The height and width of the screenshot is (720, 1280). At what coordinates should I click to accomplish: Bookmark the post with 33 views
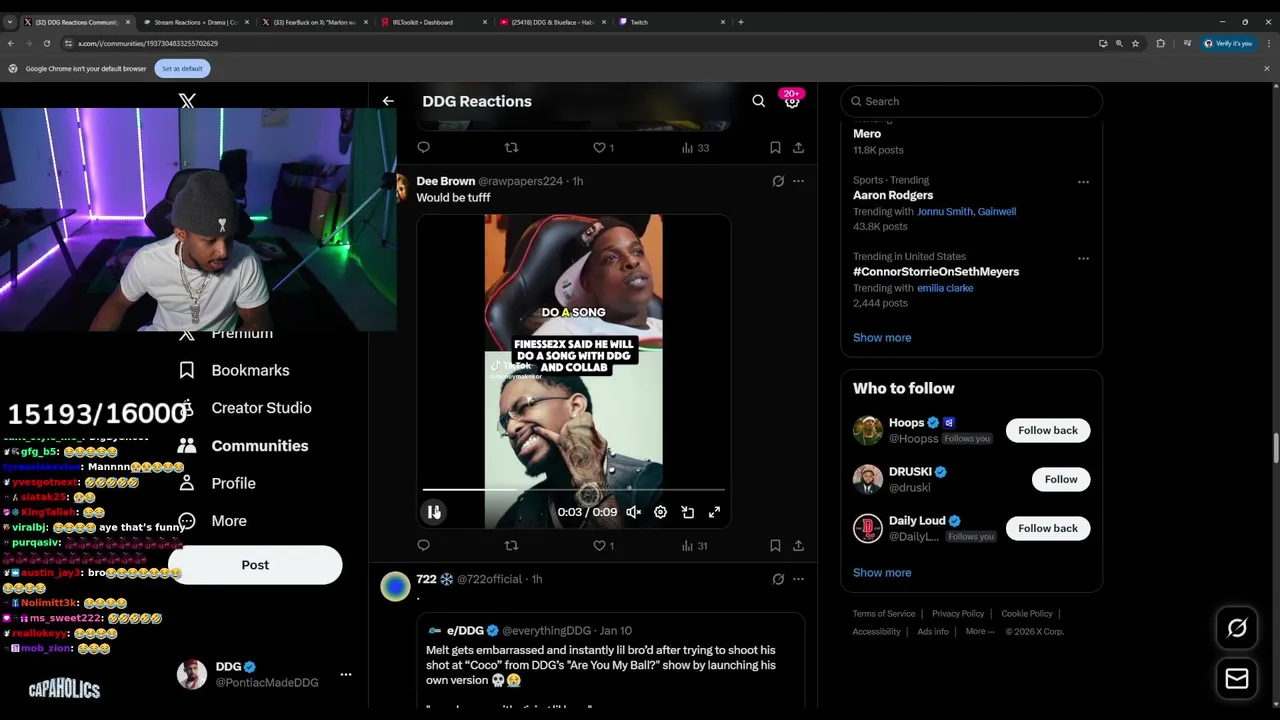775,147
